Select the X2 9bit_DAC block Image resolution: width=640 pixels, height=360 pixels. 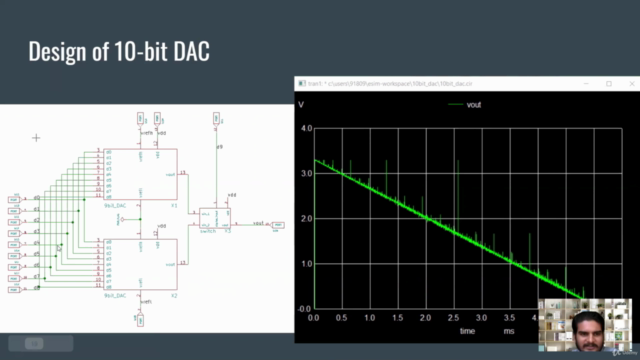(140, 264)
